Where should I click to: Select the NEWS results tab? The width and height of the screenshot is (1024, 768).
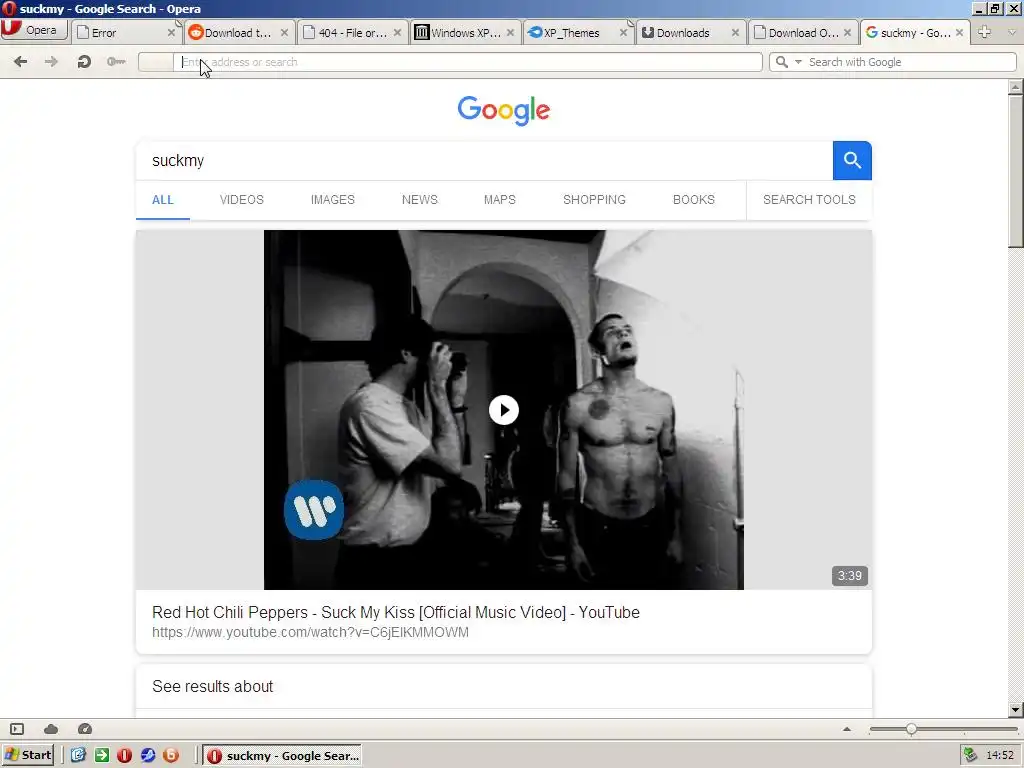[x=419, y=200]
